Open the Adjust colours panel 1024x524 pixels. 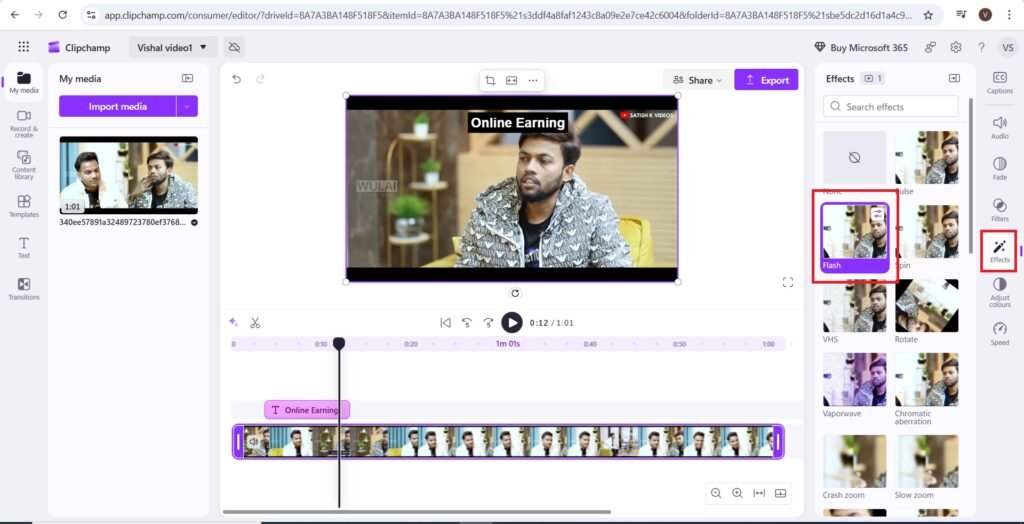(x=1000, y=292)
